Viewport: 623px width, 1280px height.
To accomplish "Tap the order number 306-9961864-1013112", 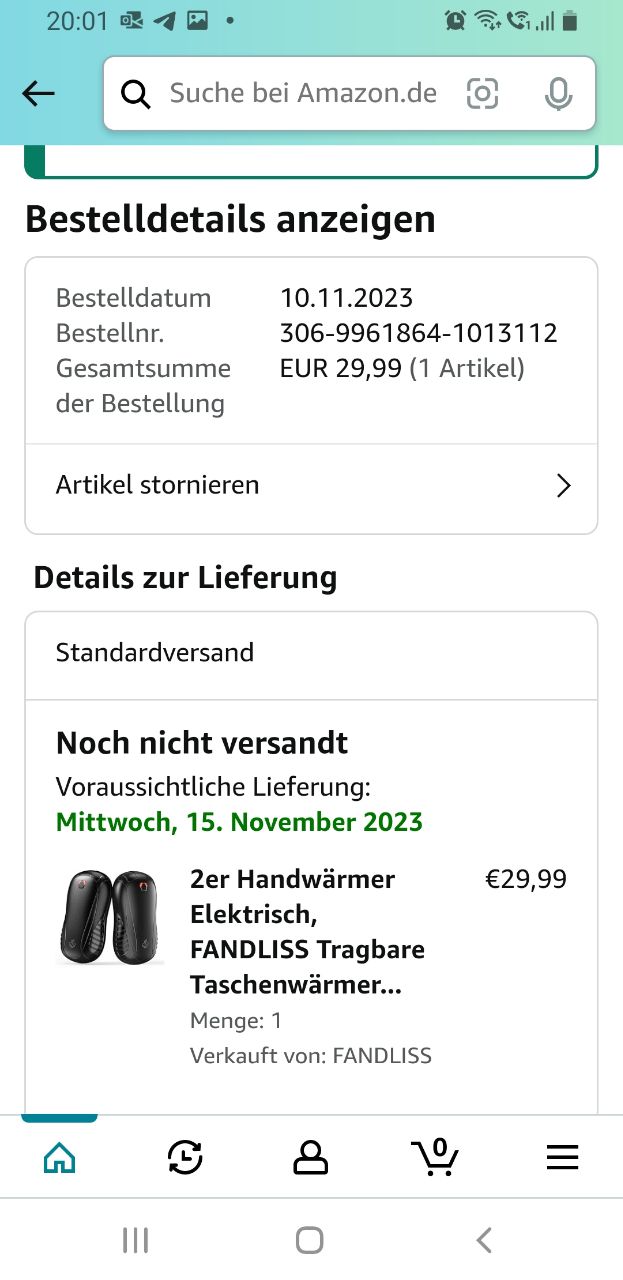I will click(x=418, y=333).
